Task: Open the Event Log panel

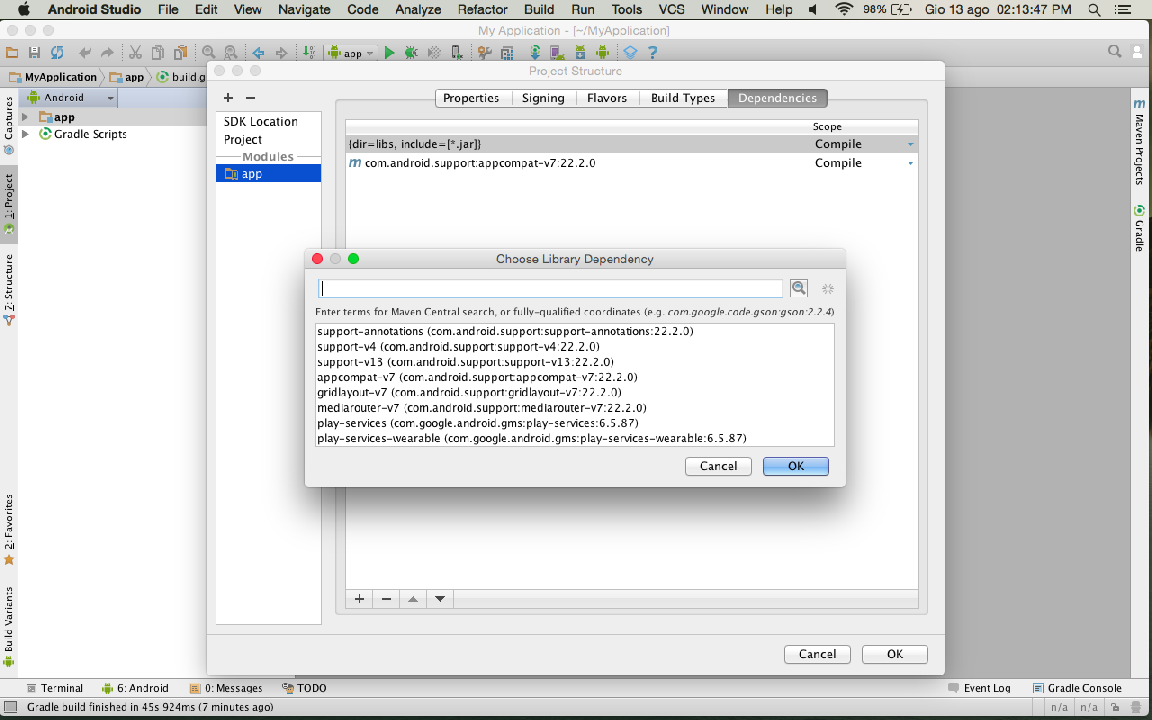Action: point(979,688)
